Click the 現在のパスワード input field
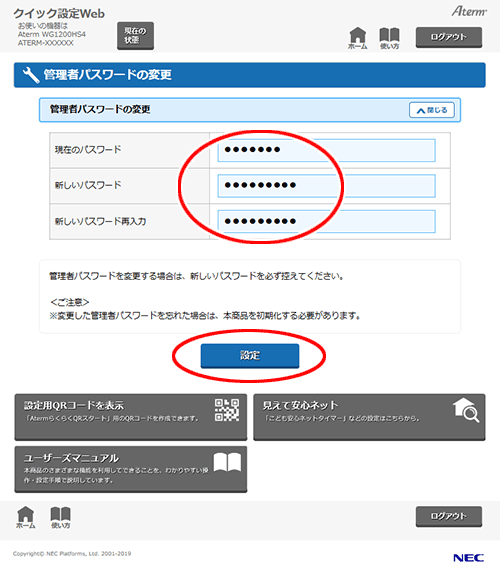Viewport: 500px width, 574px height. 327,150
